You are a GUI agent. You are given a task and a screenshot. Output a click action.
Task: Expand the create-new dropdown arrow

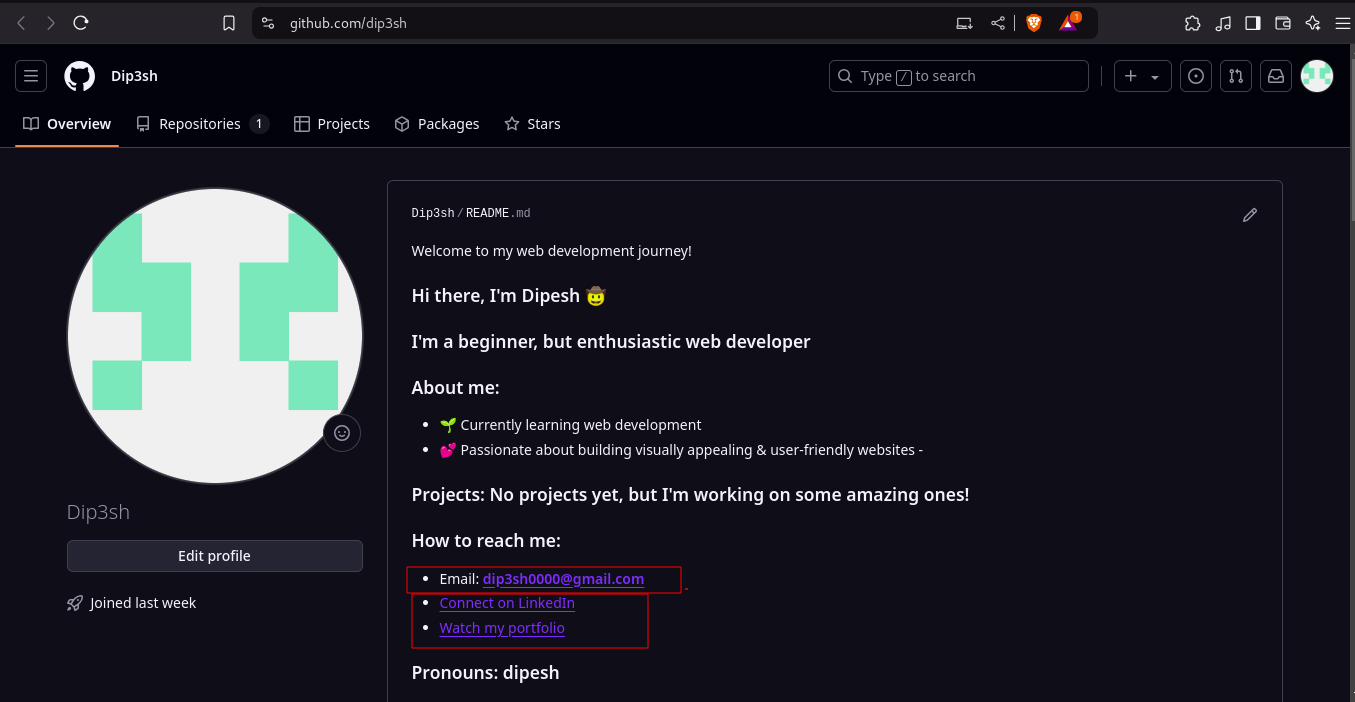pos(1155,75)
